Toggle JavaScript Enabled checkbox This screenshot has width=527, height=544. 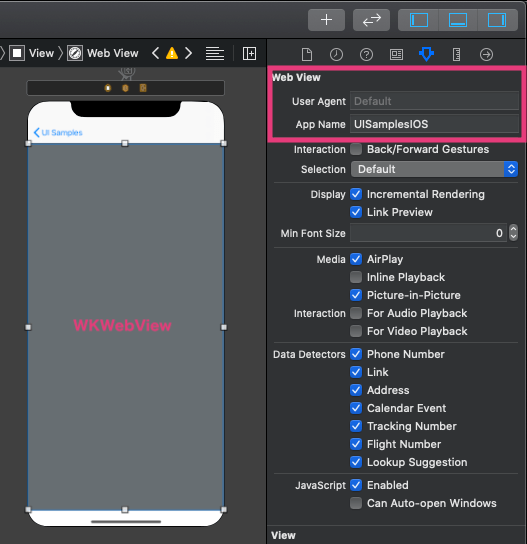tap(356, 485)
